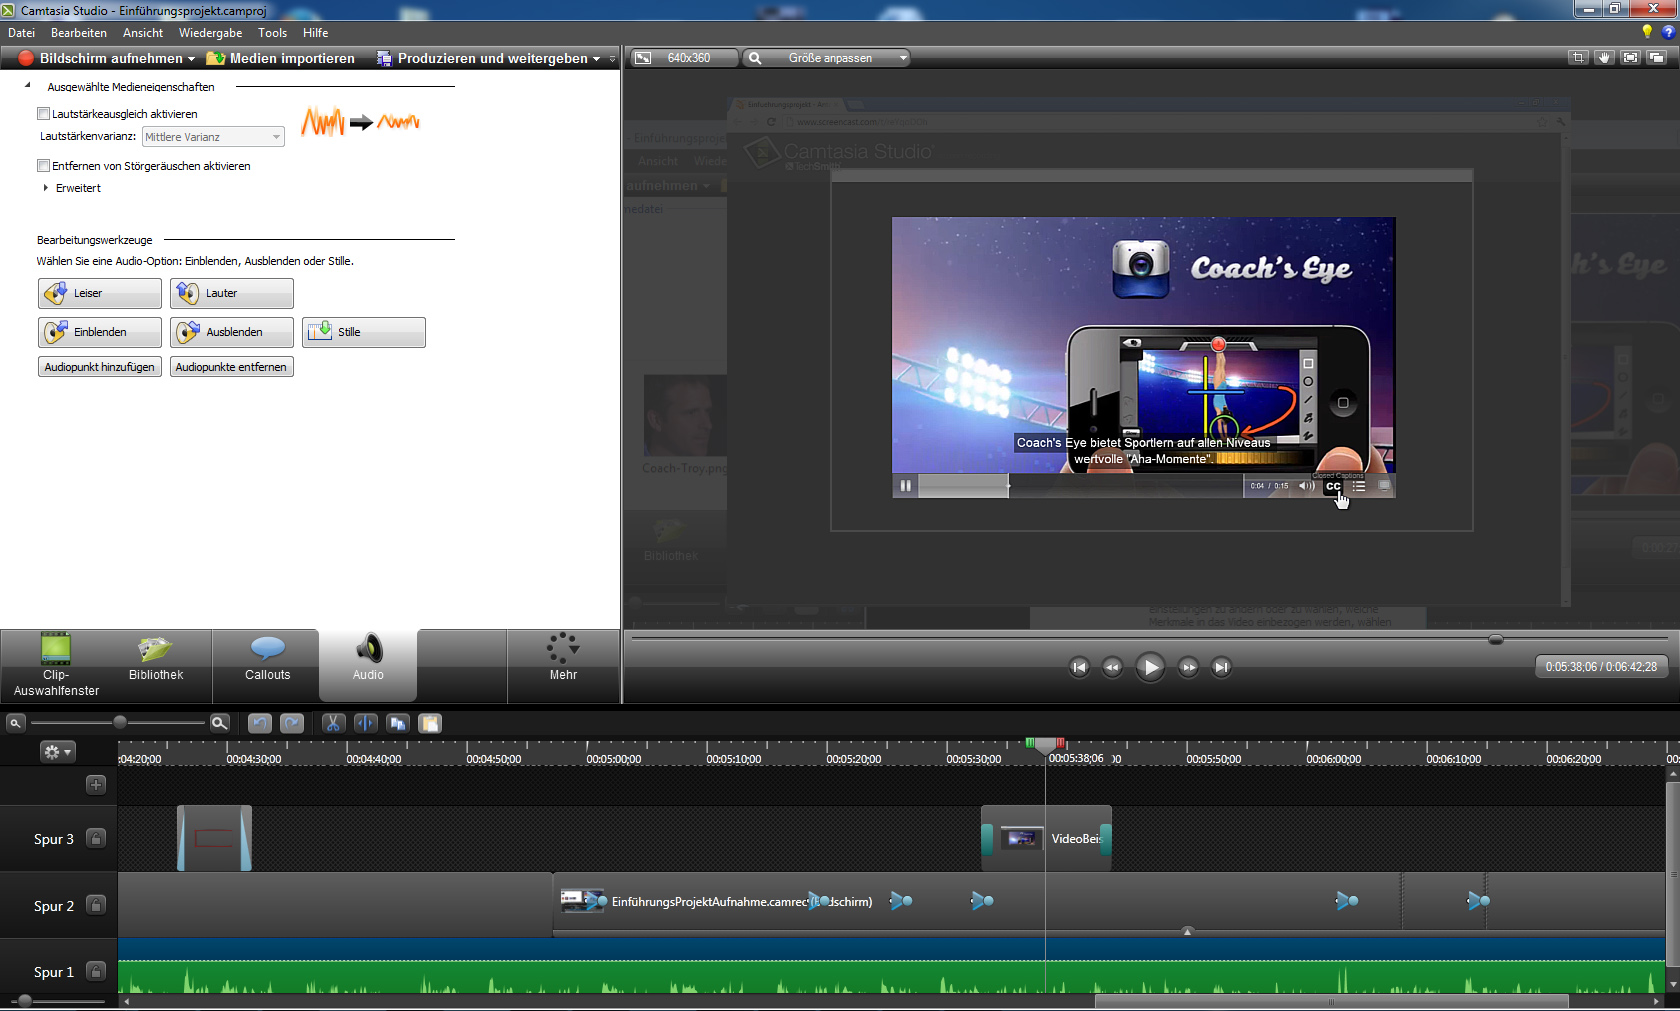Image resolution: width=1680 pixels, height=1011 pixels.
Task: Open Bildschirm aufnehmen dropdown arrow
Action: pyautogui.click(x=191, y=59)
